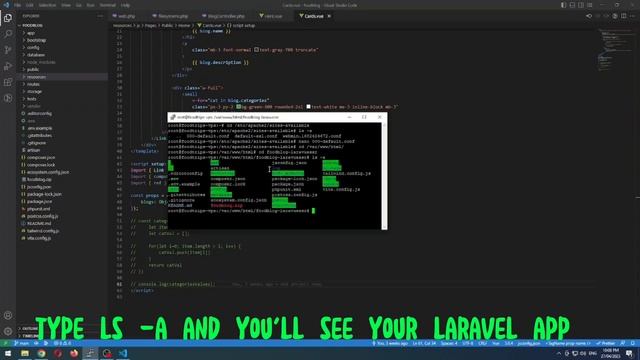Open the Extensions view
Viewport: 640px width, 360px height.
8,82
